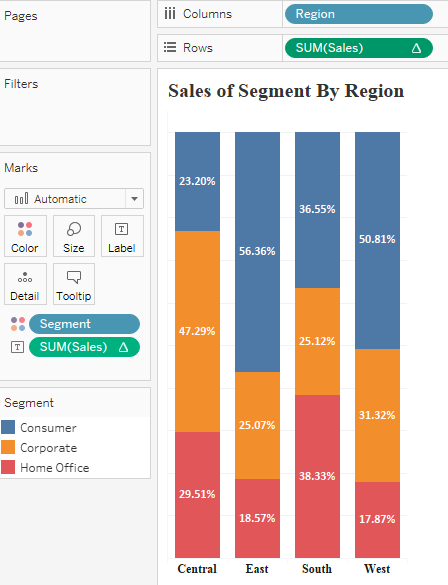Open the Color marks card
448x585 pixels.
(x=25, y=236)
